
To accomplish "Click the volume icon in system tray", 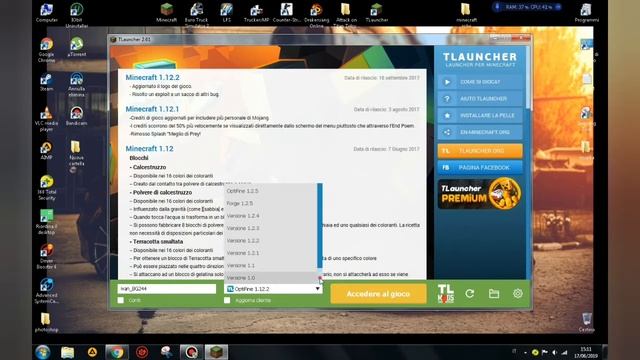I will click(554, 352).
